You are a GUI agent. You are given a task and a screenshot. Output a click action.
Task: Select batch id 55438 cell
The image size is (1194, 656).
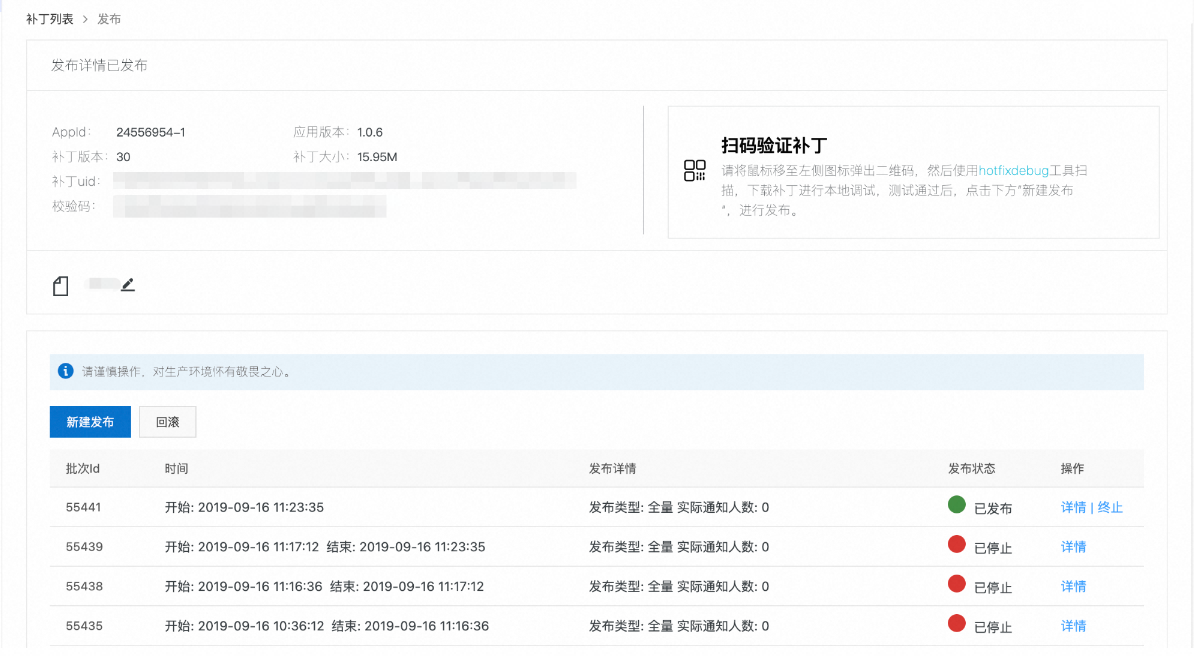click(x=84, y=587)
